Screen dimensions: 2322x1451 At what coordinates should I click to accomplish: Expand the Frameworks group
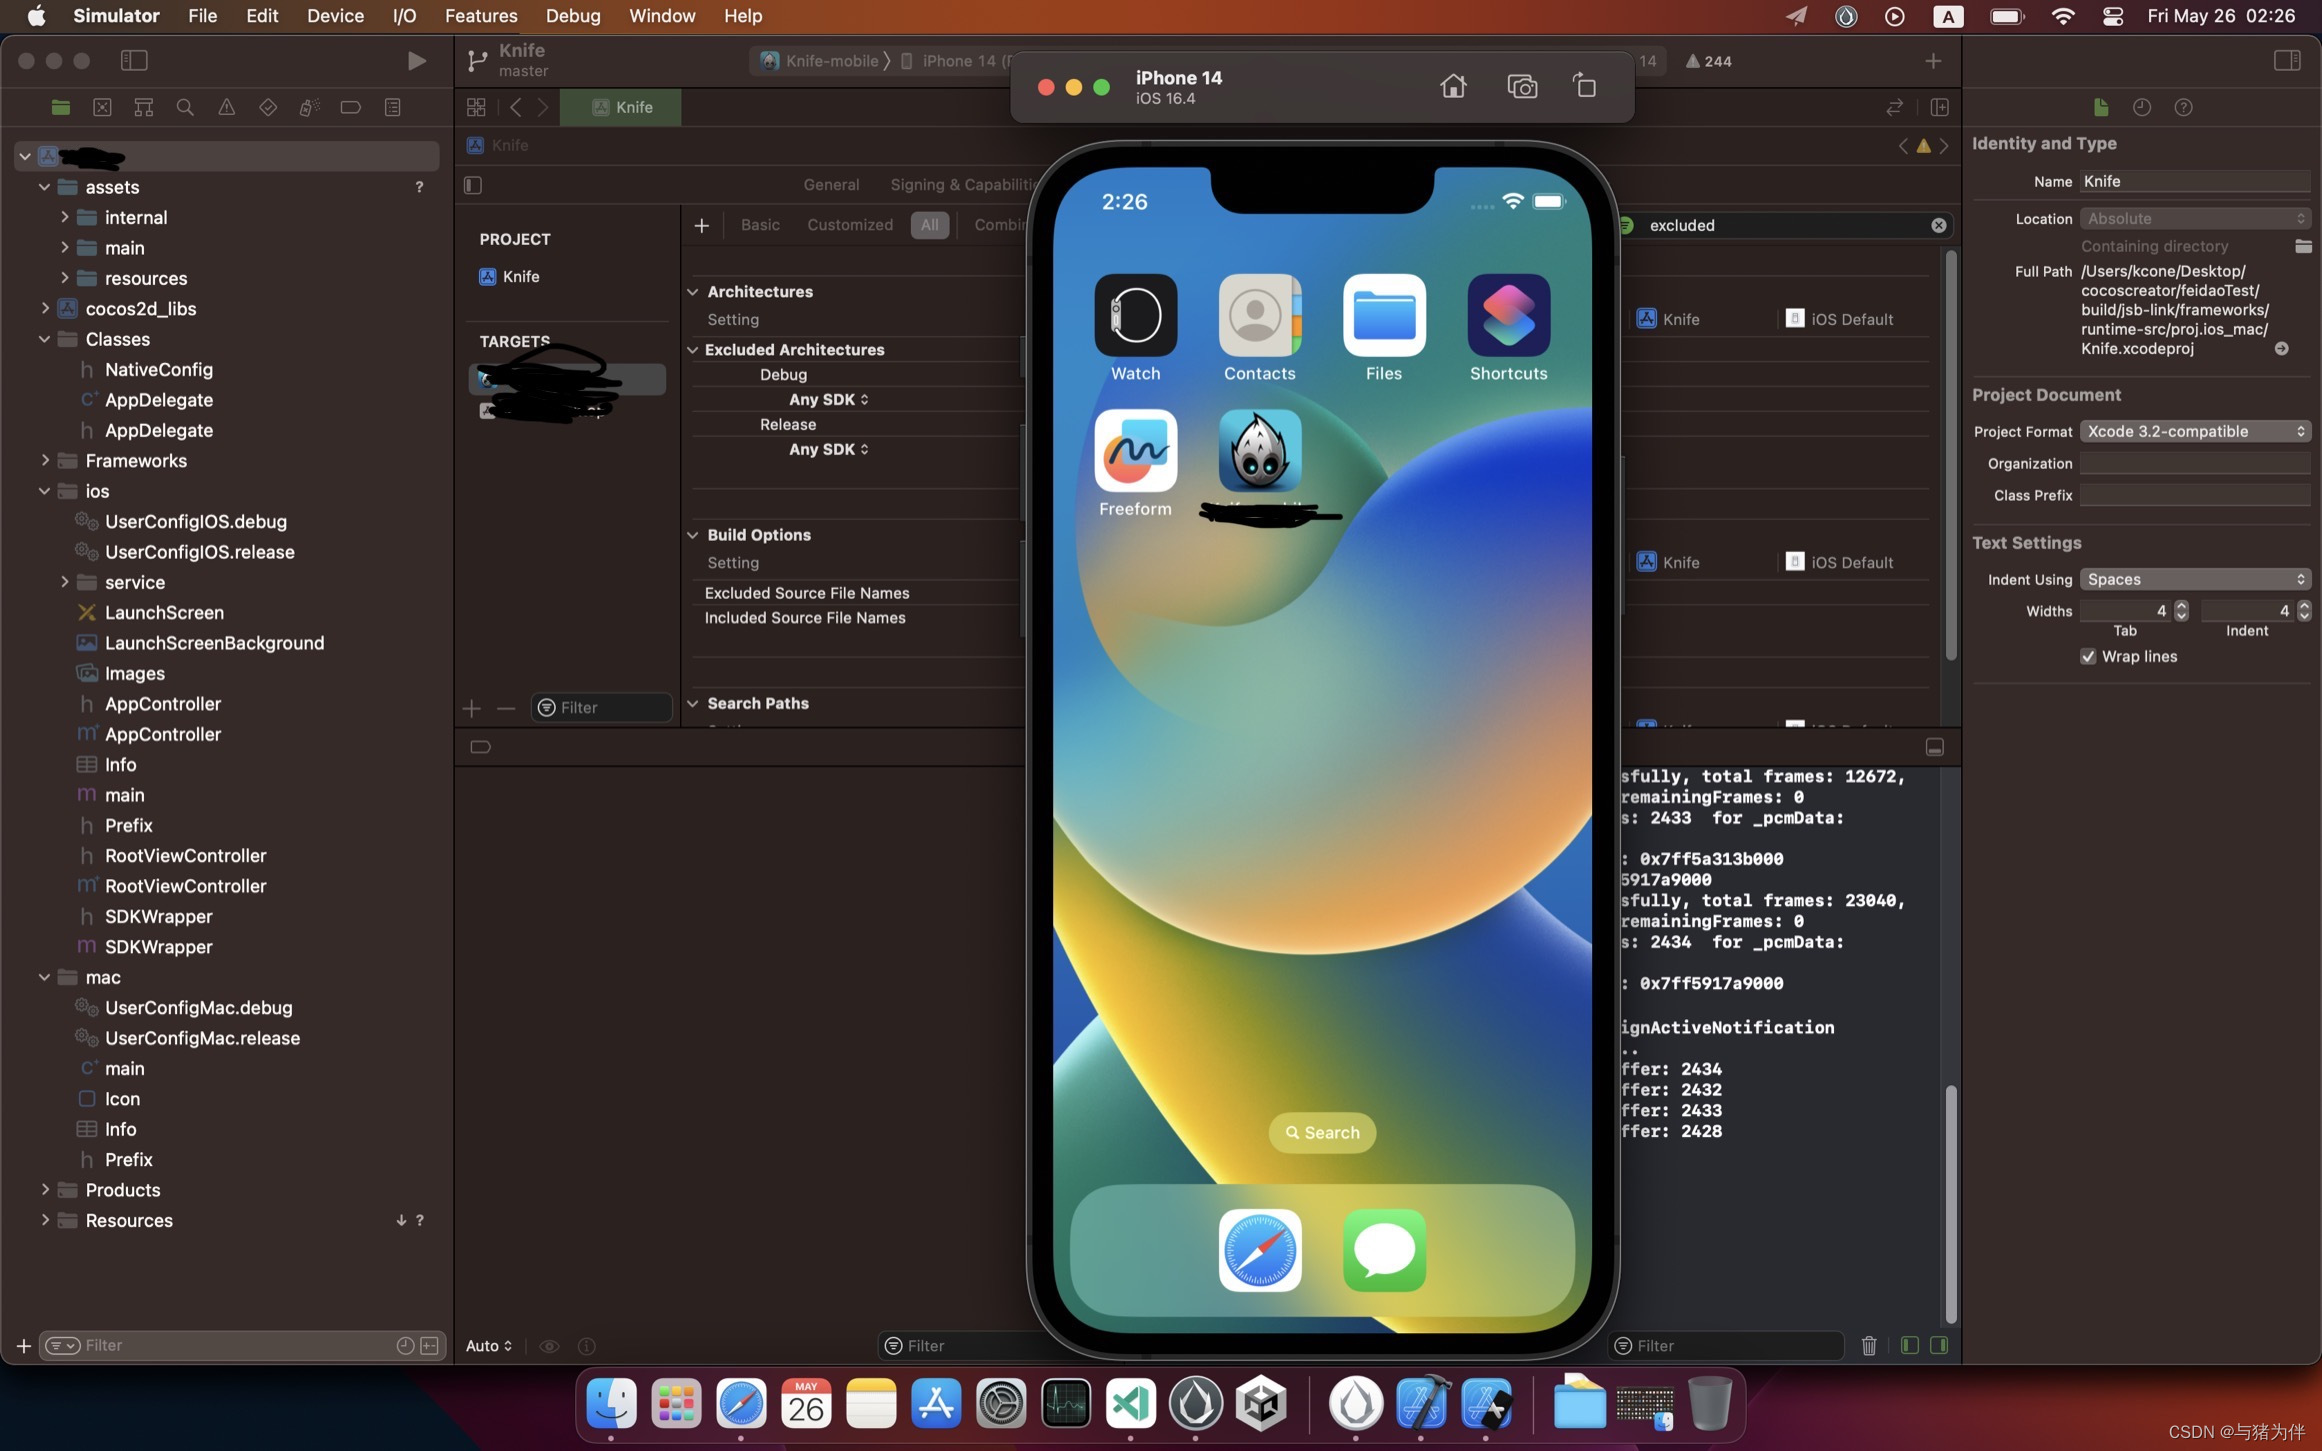44,460
